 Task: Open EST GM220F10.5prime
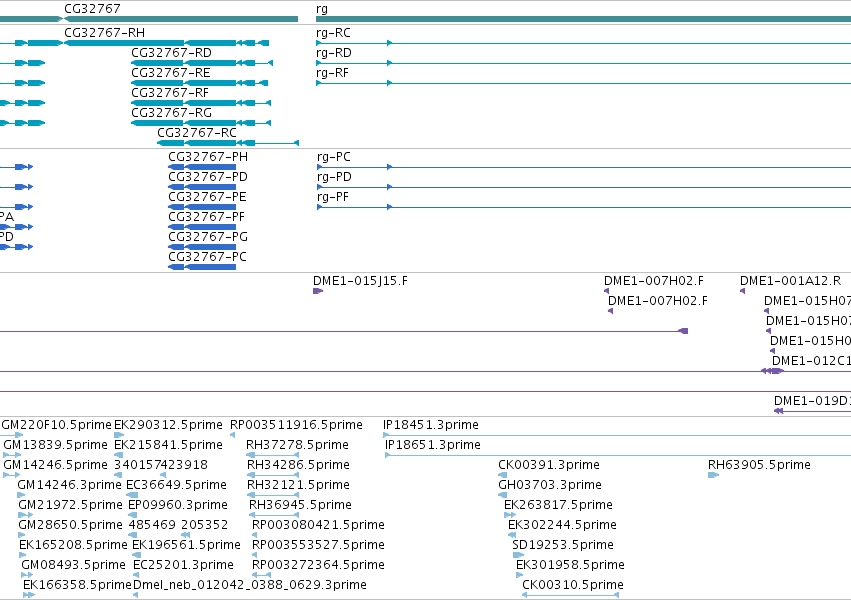click(56, 425)
